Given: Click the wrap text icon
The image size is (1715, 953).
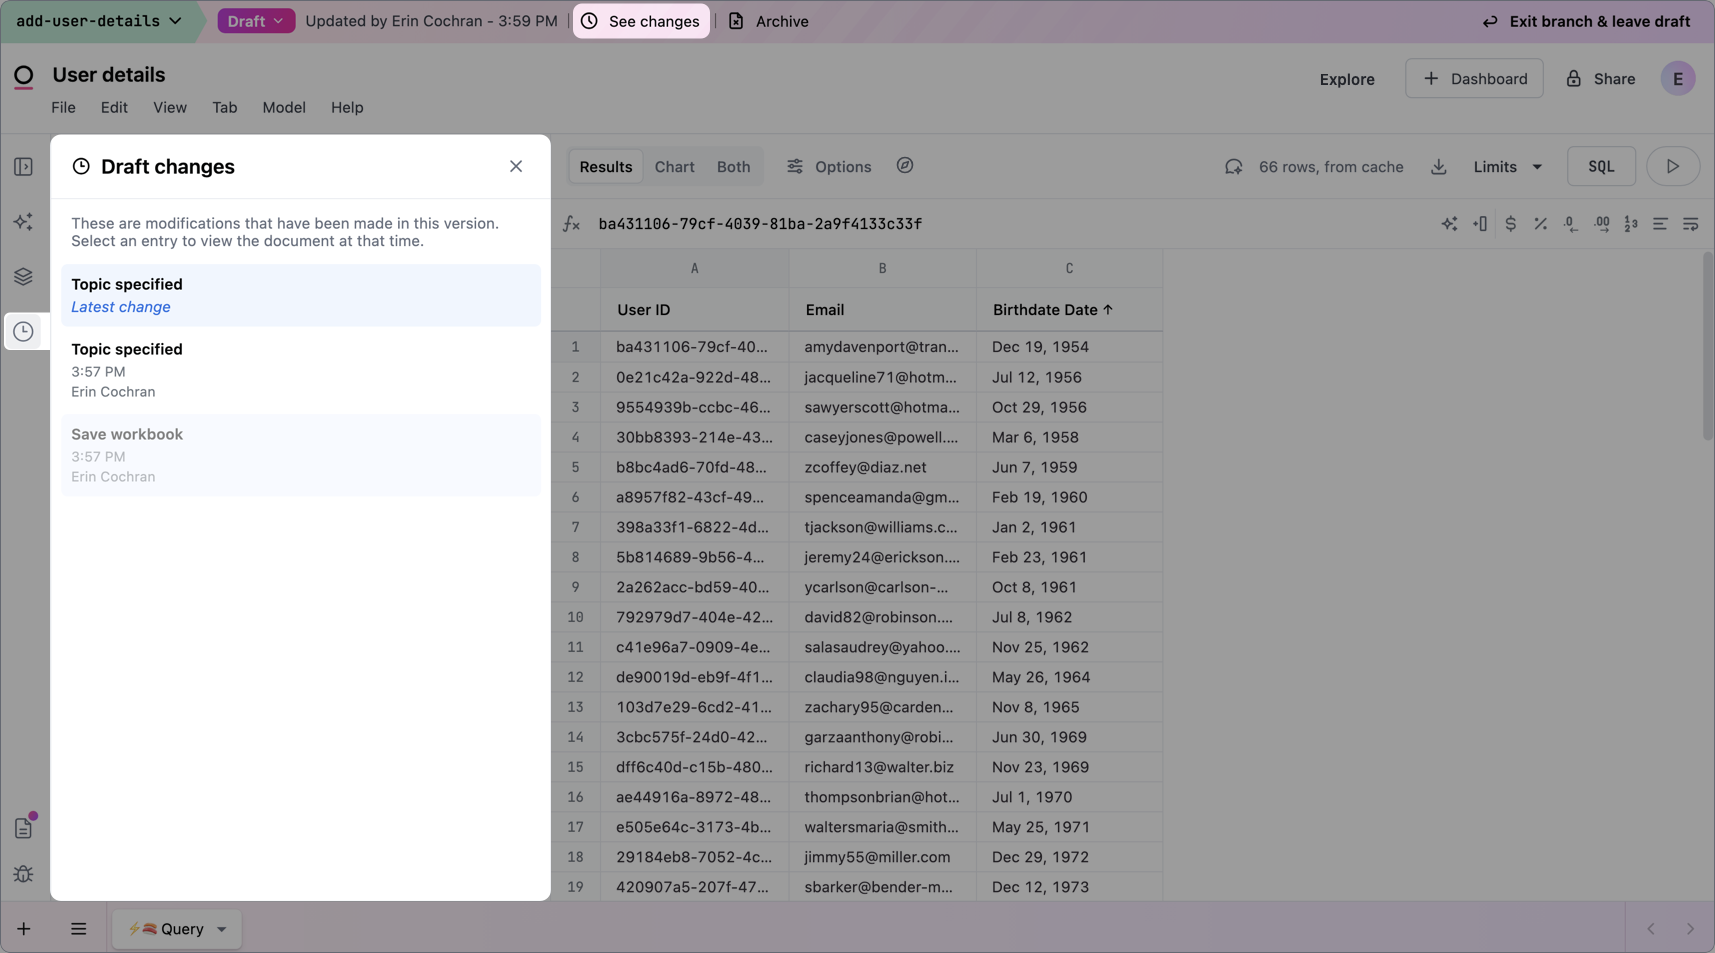Looking at the screenshot, I should point(1690,224).
